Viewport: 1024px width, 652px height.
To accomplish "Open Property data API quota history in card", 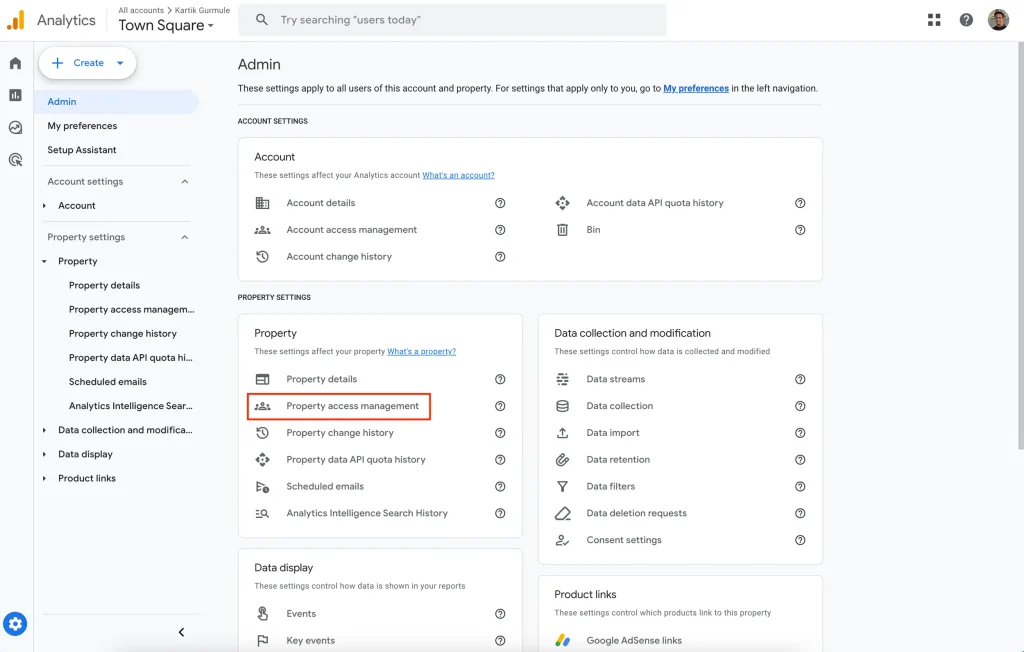I will click(356, 459).
